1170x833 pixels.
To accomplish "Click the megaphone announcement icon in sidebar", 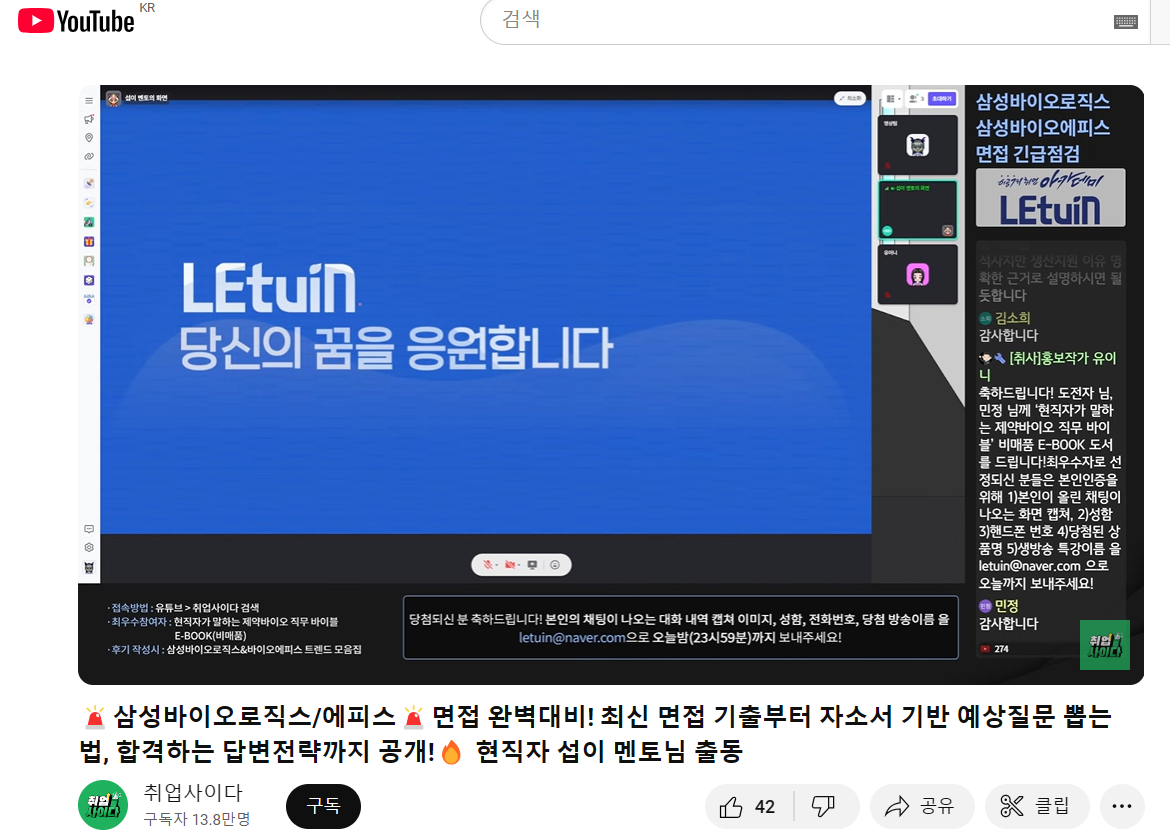I will click(x=89, y=119).
